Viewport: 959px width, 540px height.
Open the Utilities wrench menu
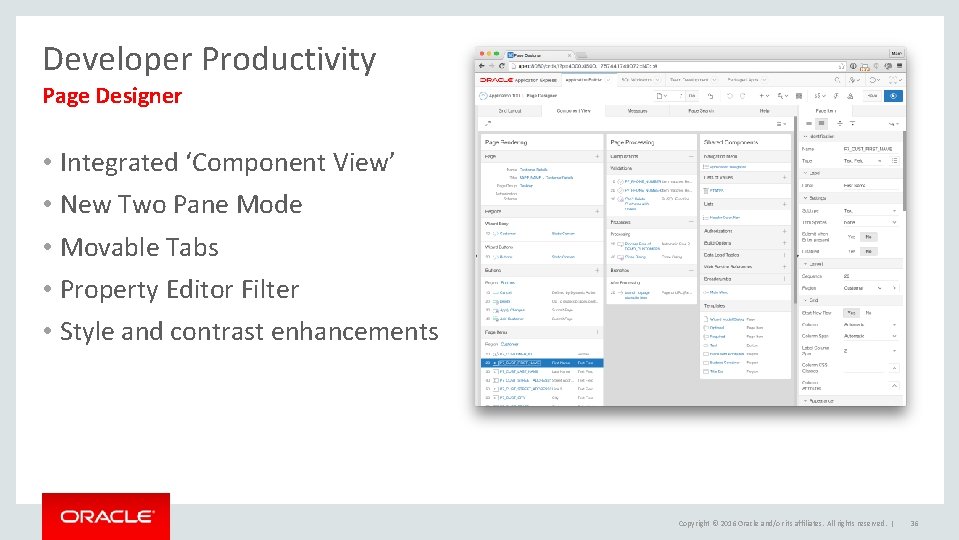[783, 96]
